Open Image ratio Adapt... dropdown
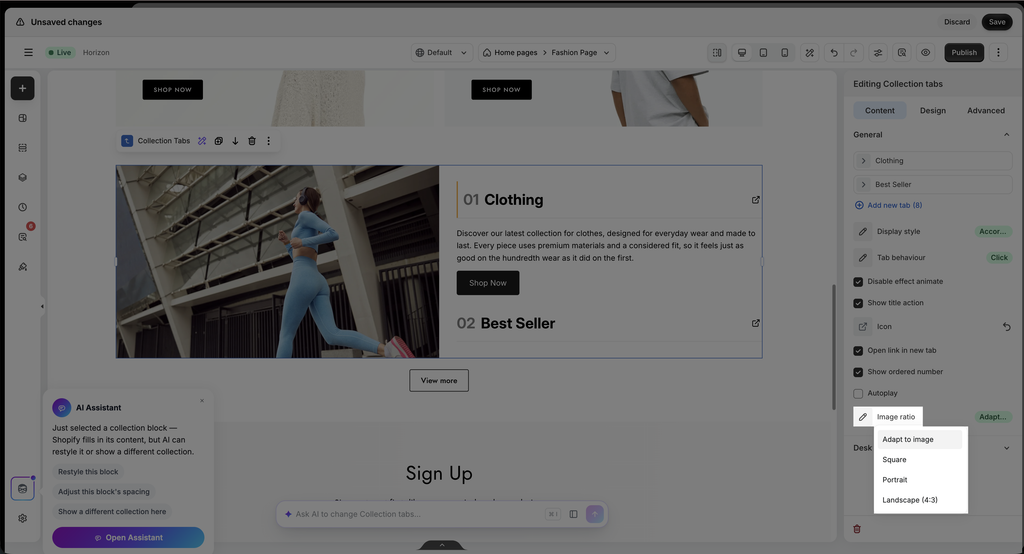 pyautogui.click(x=993, y=417)
